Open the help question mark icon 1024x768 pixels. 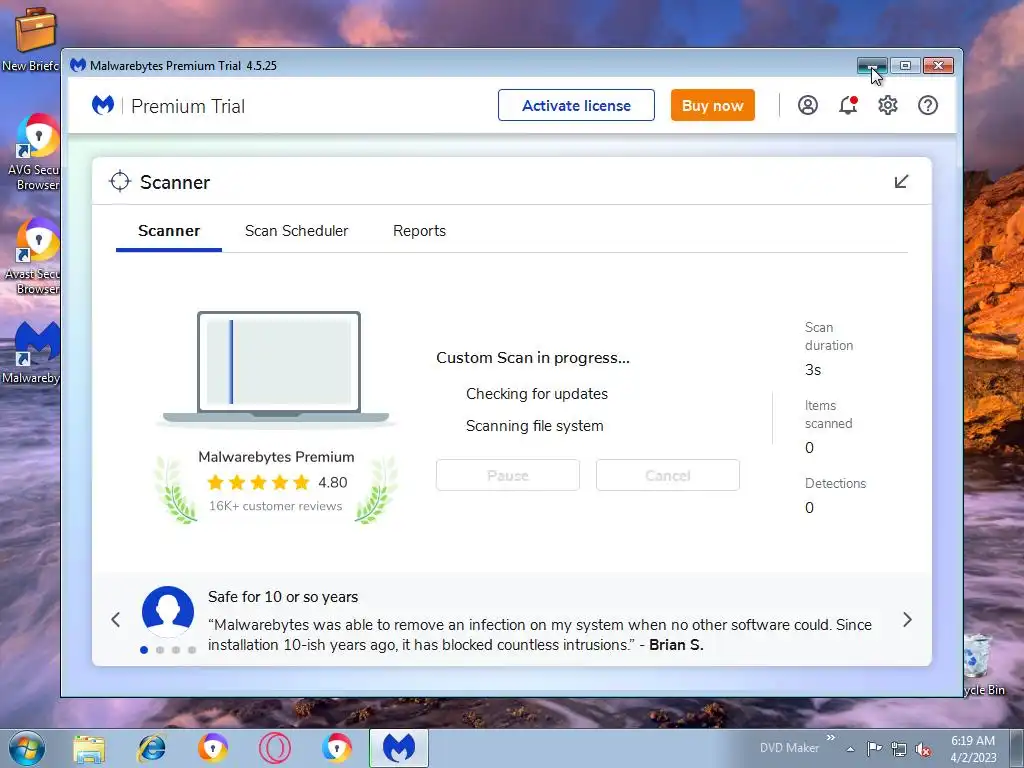pos(927,105)
